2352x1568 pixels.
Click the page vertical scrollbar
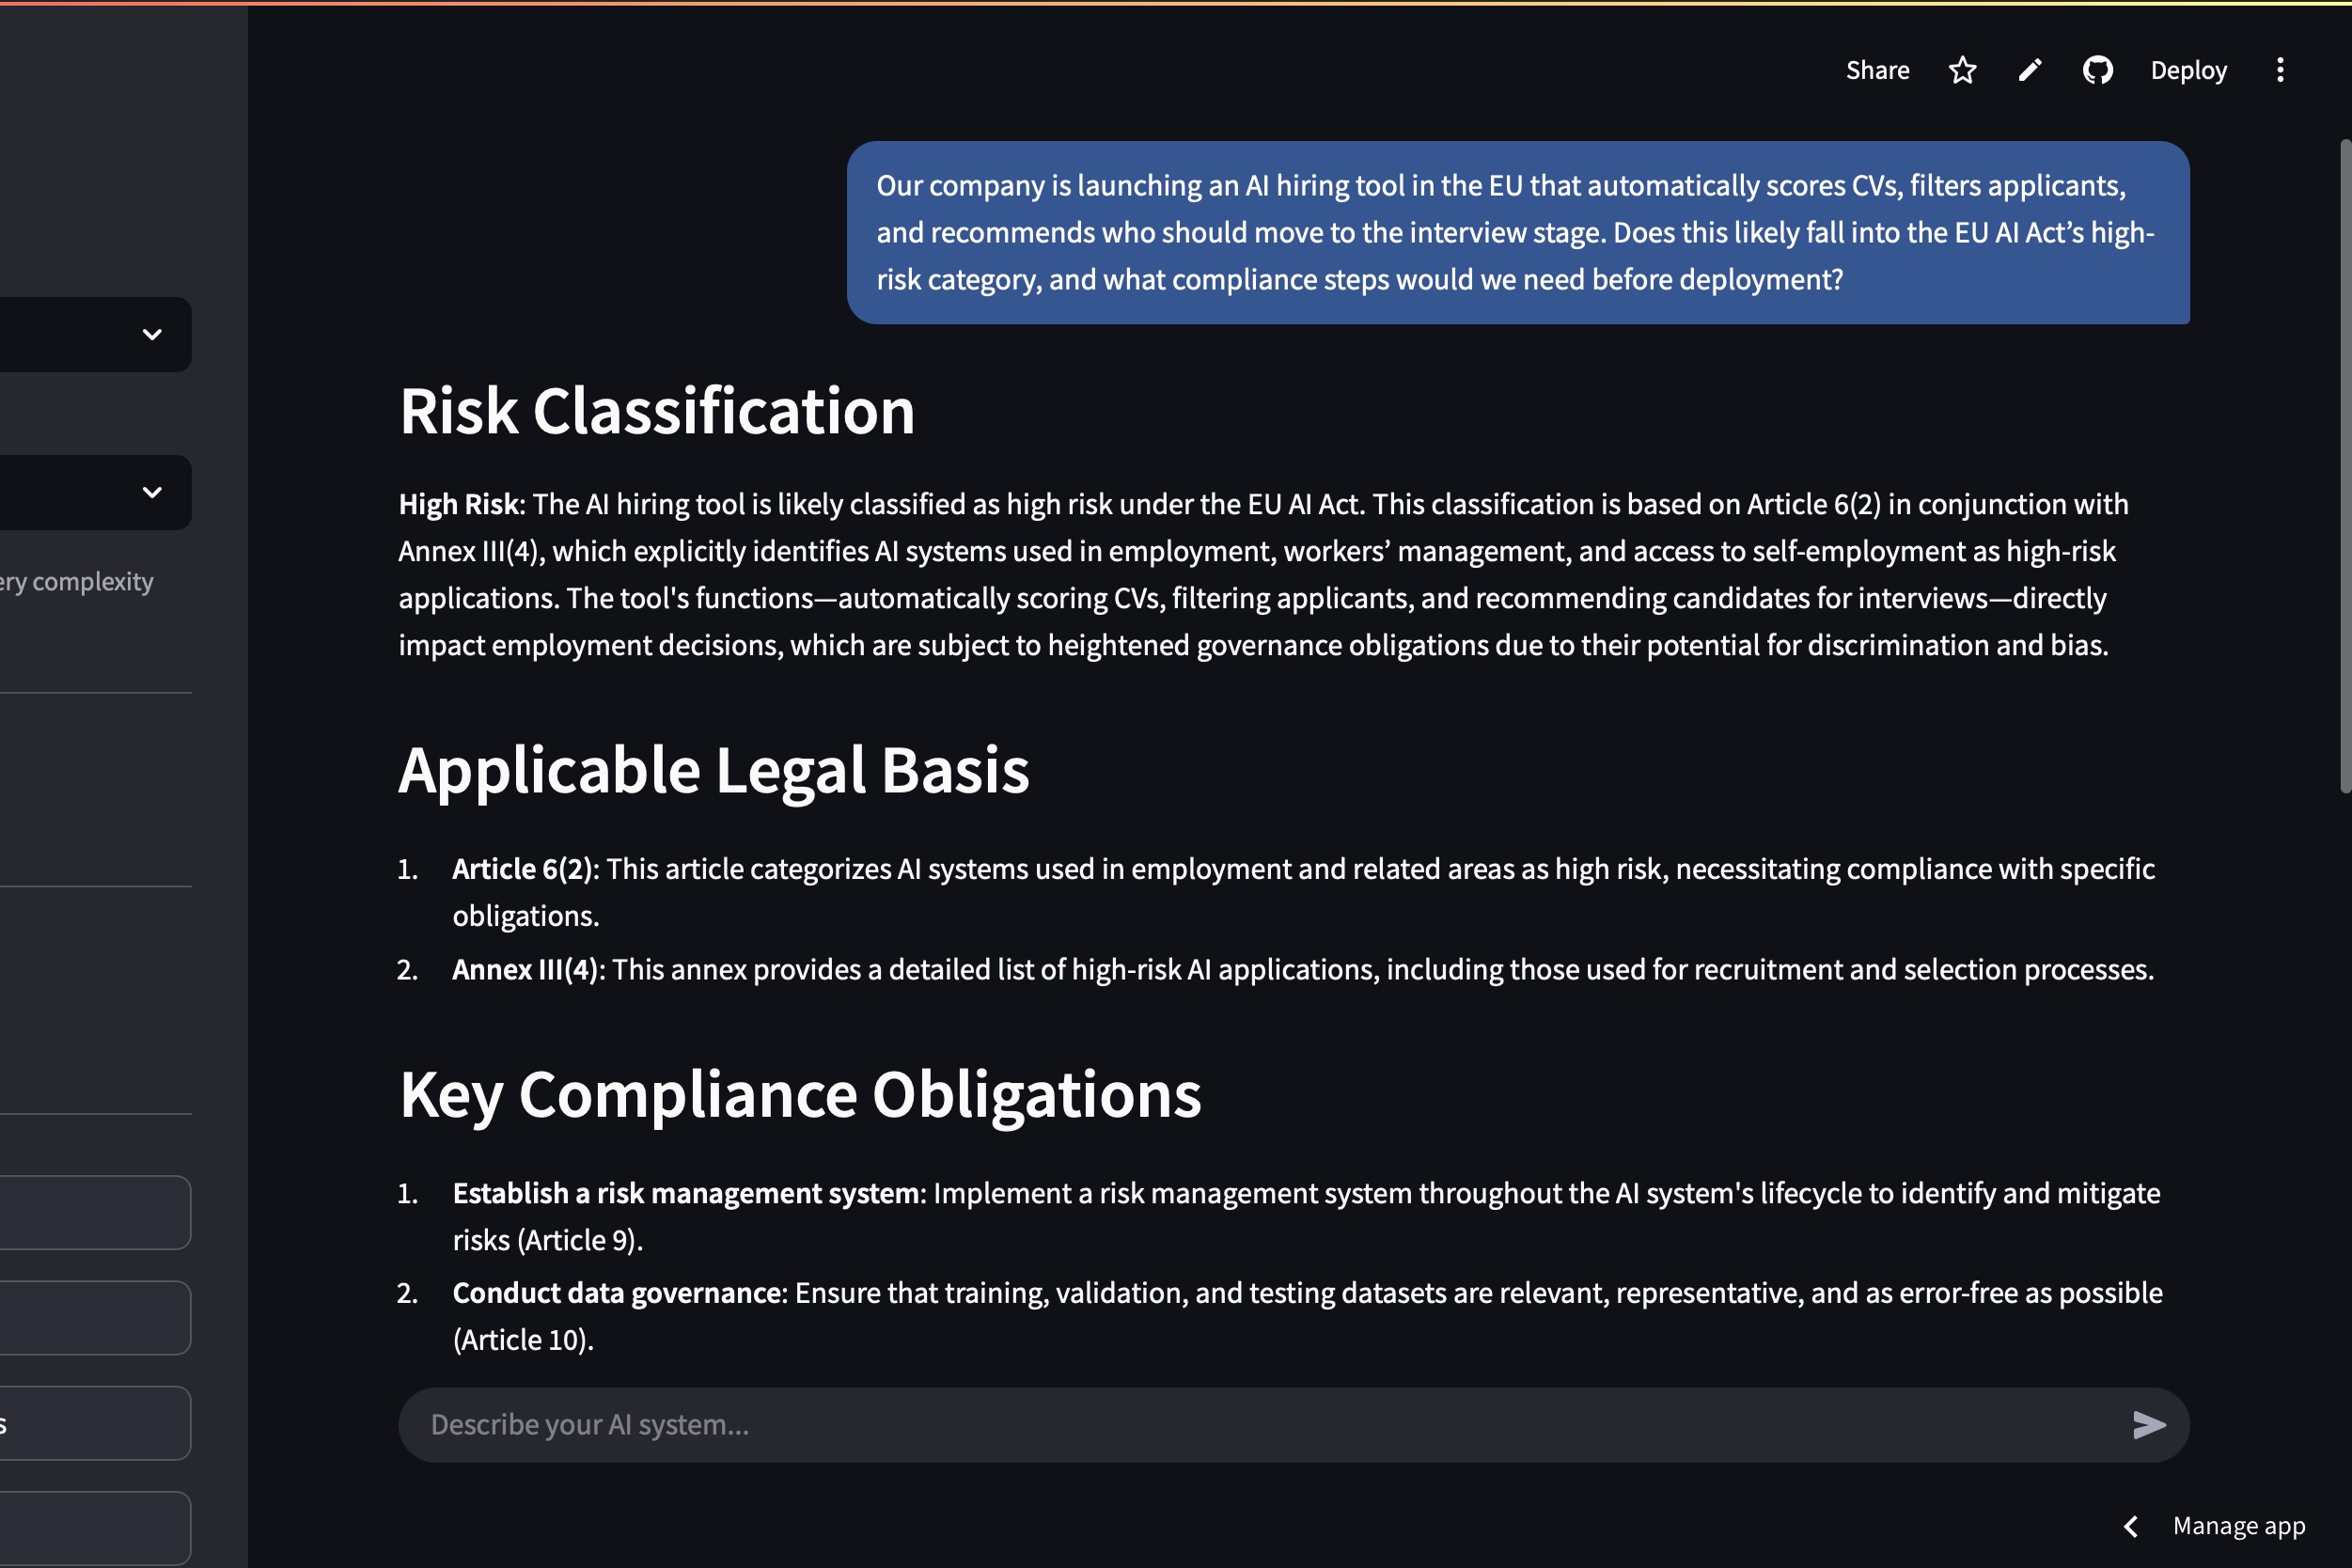point(2345,466)
